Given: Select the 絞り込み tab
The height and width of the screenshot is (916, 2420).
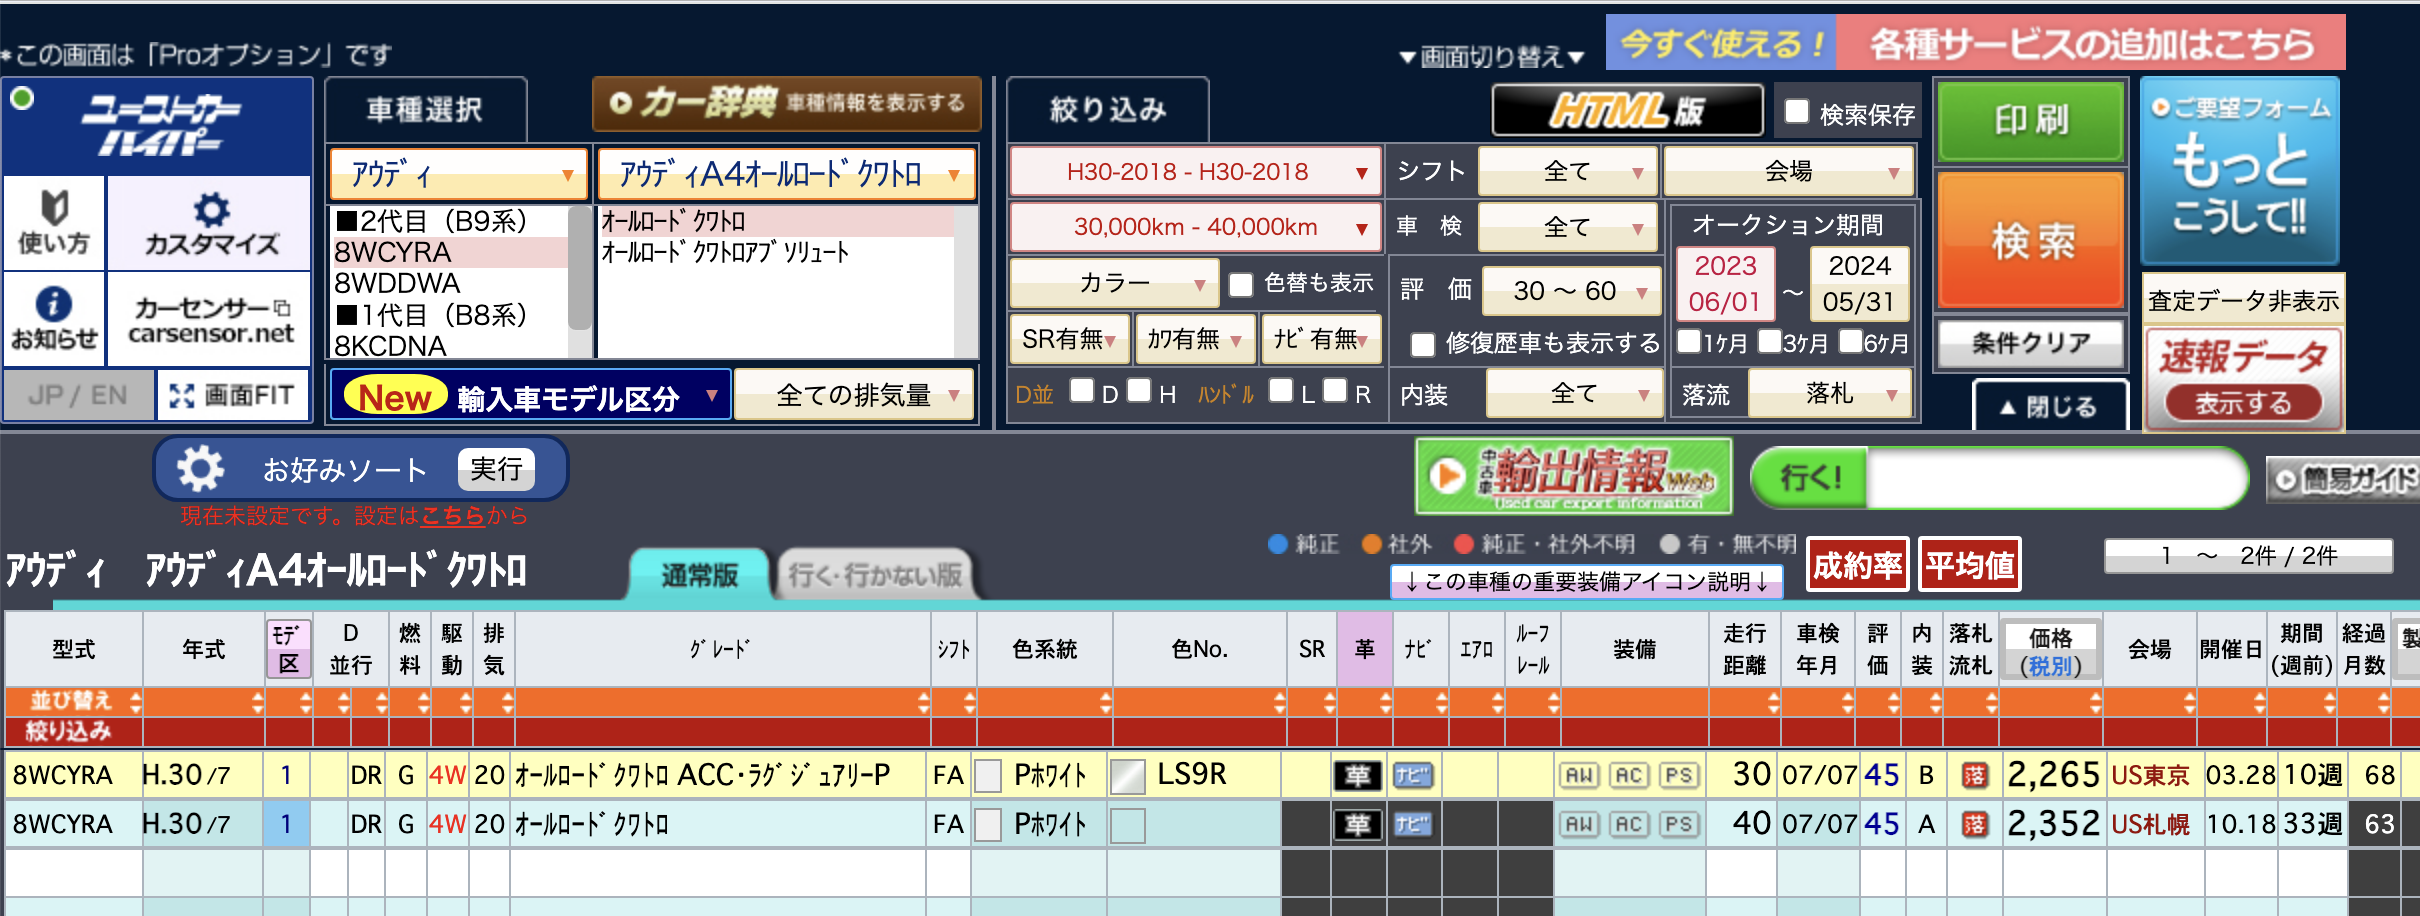Looking at the screenshot, I should pos(1107,109).
